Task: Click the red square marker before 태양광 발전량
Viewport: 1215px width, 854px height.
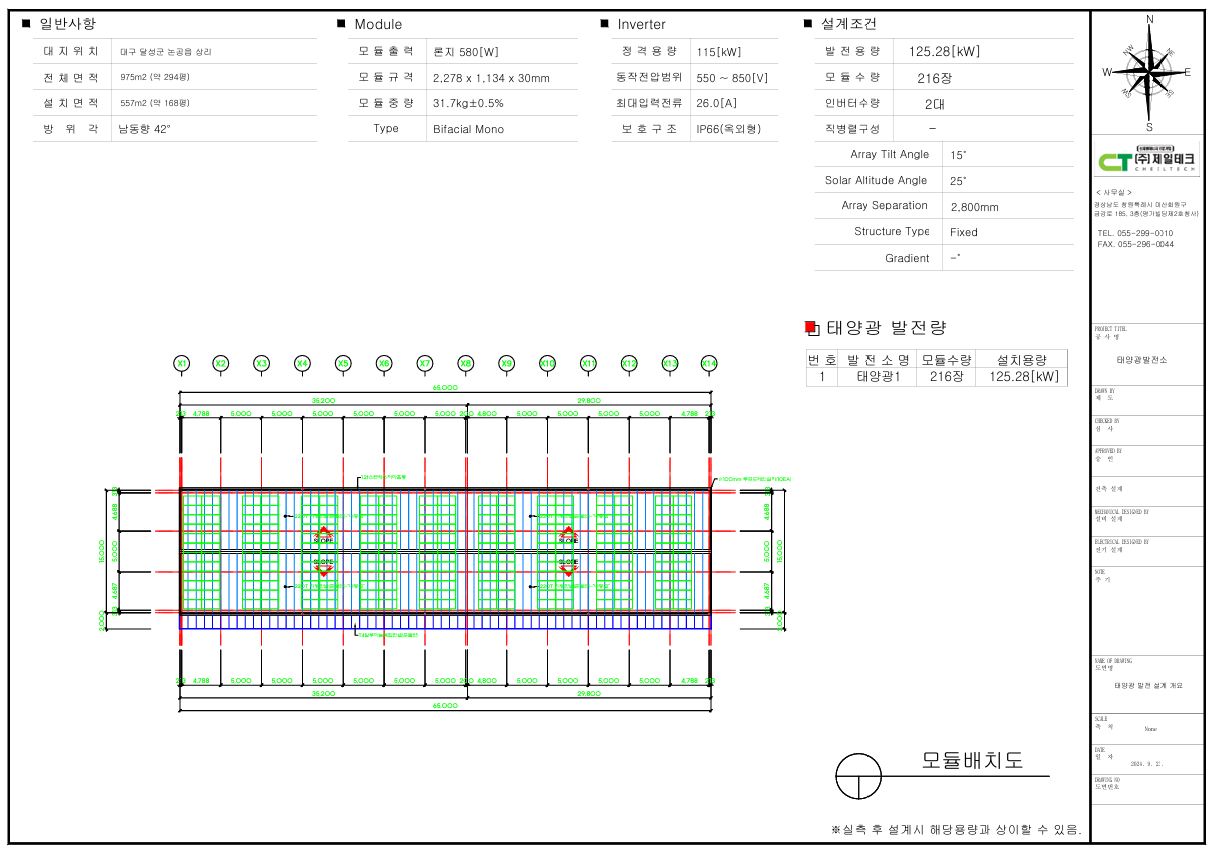Action: pyautogui.click(x=811, y=328)
